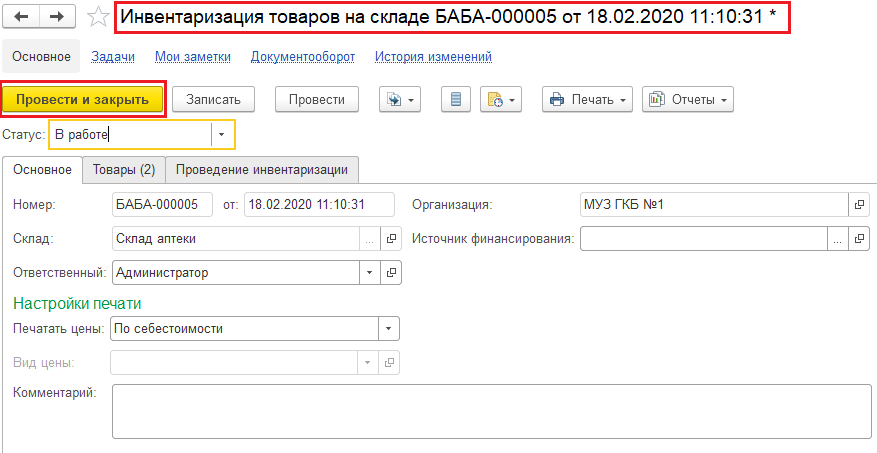Open the Ответственный Администратор record icon
Image resolution: width=877 pixels, height=453 pixels.
pyautogui.click(x=391, y=273)
